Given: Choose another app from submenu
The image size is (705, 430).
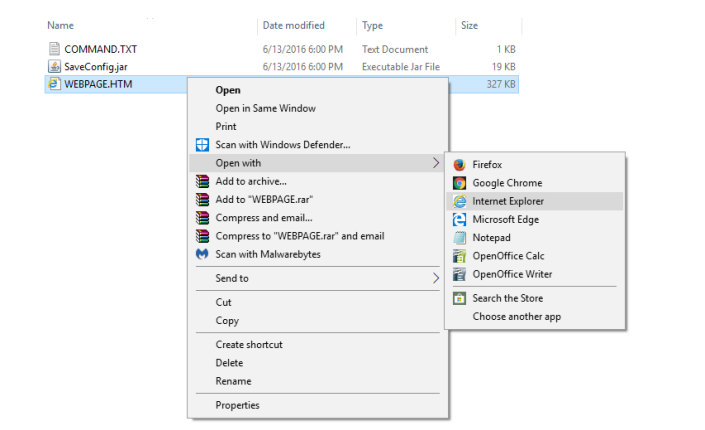Looking at the screenshot, I should (x=516, y=317).
